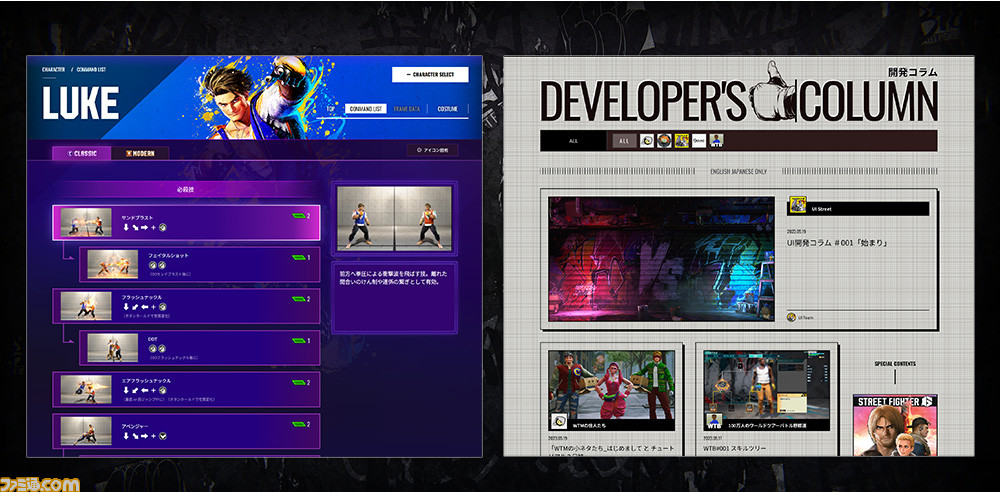Viewport: 1000px width, 492px height.
Task: Open the UI開発コラム #001 article headline
Action: pyautogui.click(x=839, y=243)
